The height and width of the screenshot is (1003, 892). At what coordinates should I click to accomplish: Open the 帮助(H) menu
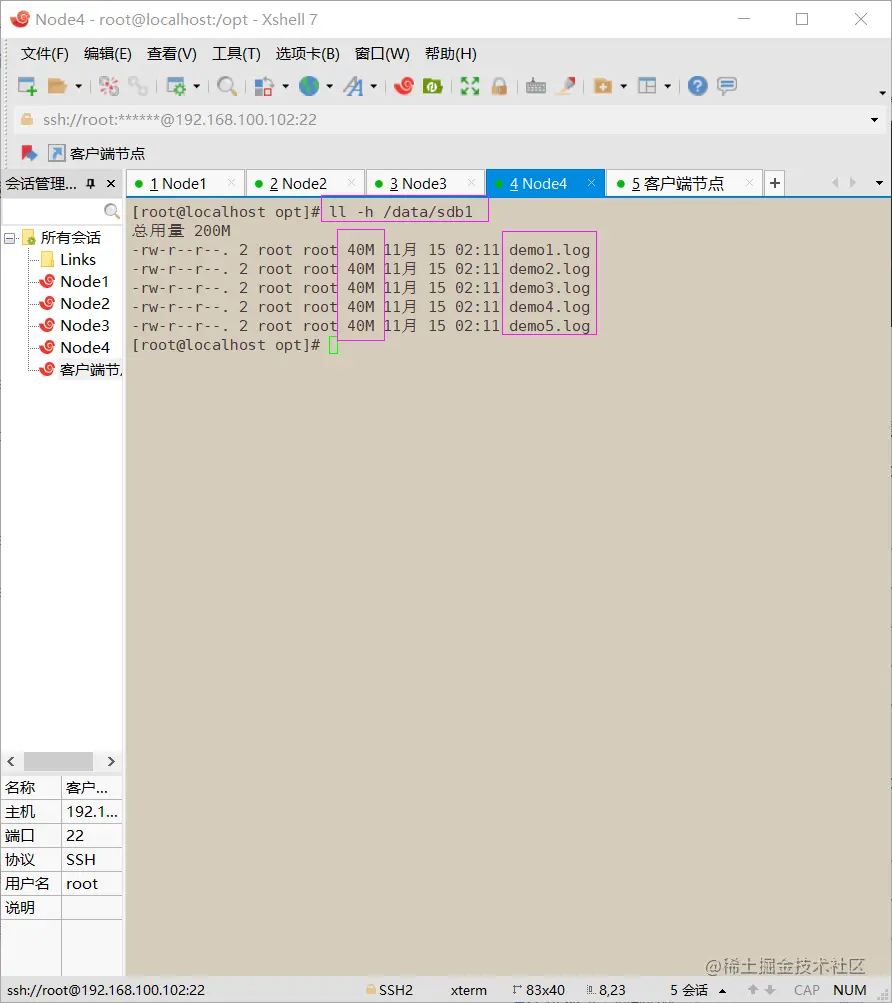(450, 54)
